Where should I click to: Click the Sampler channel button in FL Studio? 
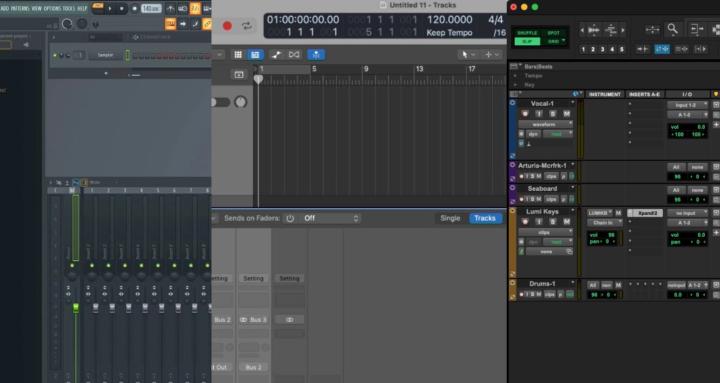[x=105, y=55]
